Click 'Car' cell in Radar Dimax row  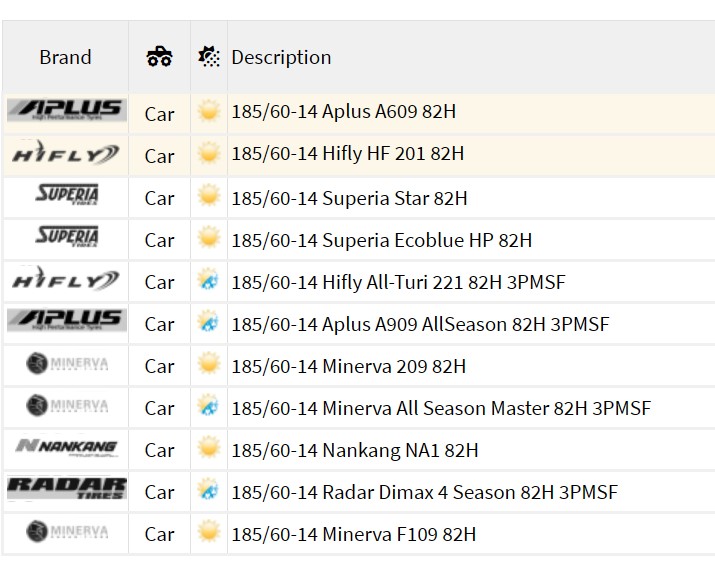pos(159,491)
